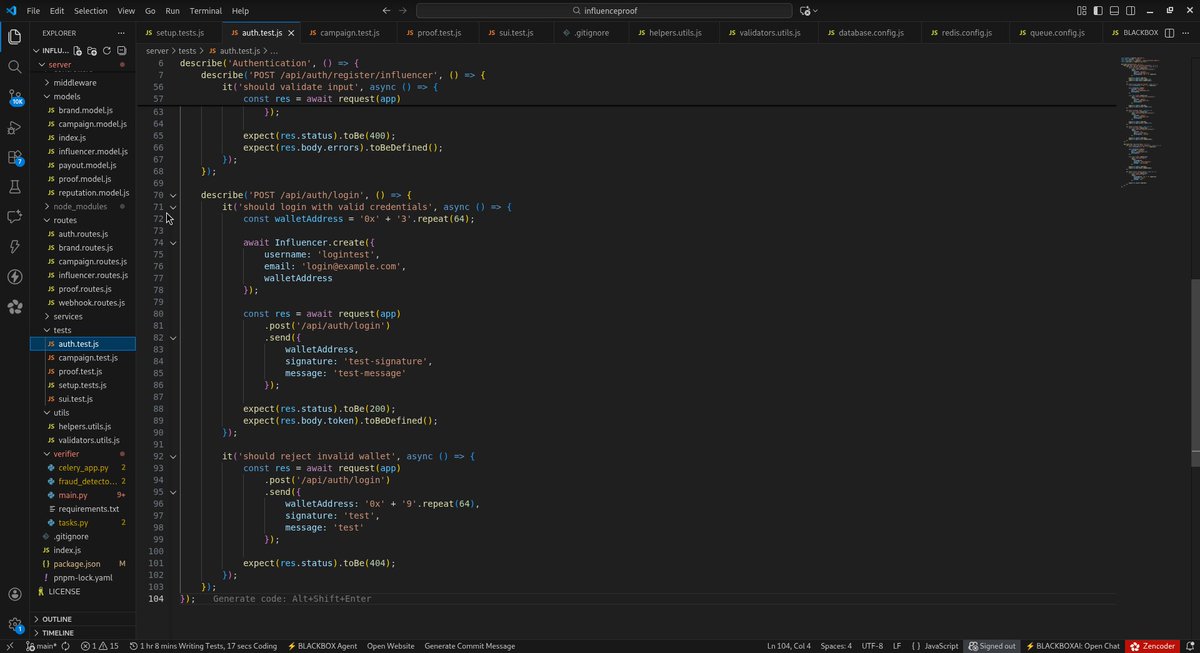Refresh the Explorer file tree
The height and width of the screenshot is (653, 1200).
point(106,50)
